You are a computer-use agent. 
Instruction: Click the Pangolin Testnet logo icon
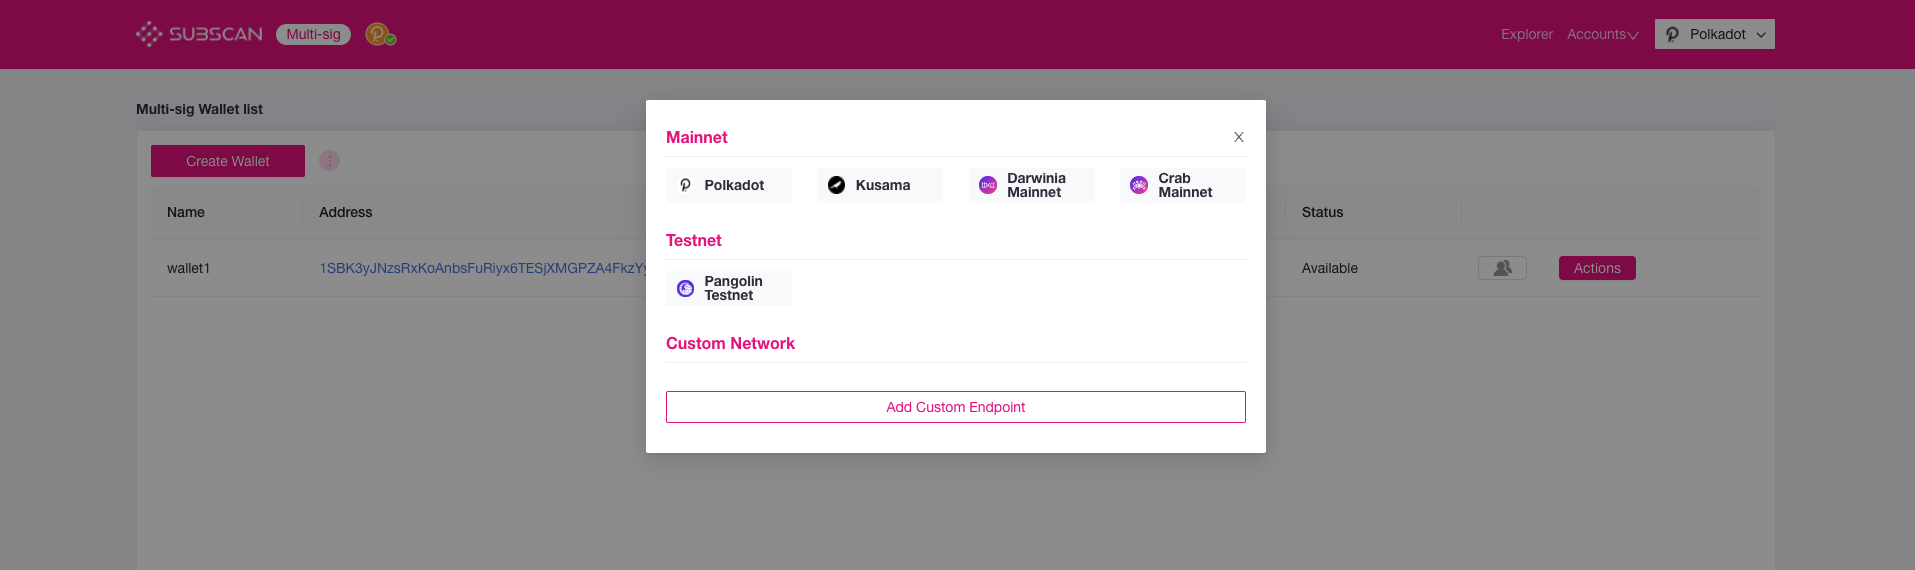coord(685,288)
